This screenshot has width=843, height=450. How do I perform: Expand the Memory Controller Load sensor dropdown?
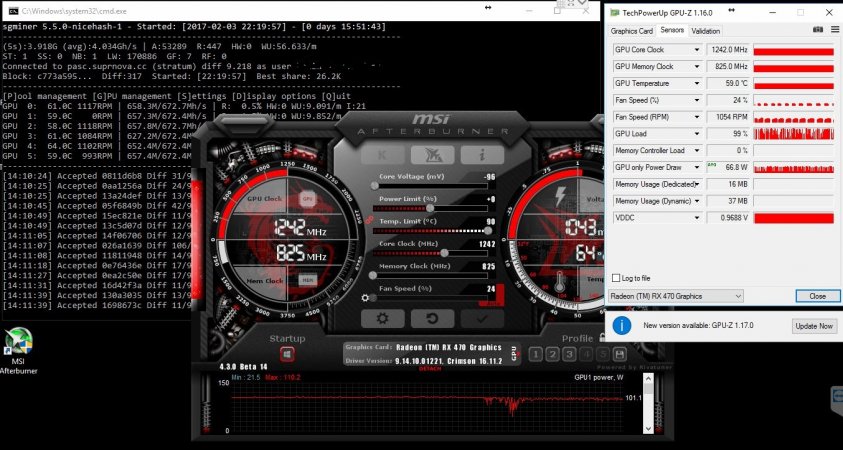(697, 151)
